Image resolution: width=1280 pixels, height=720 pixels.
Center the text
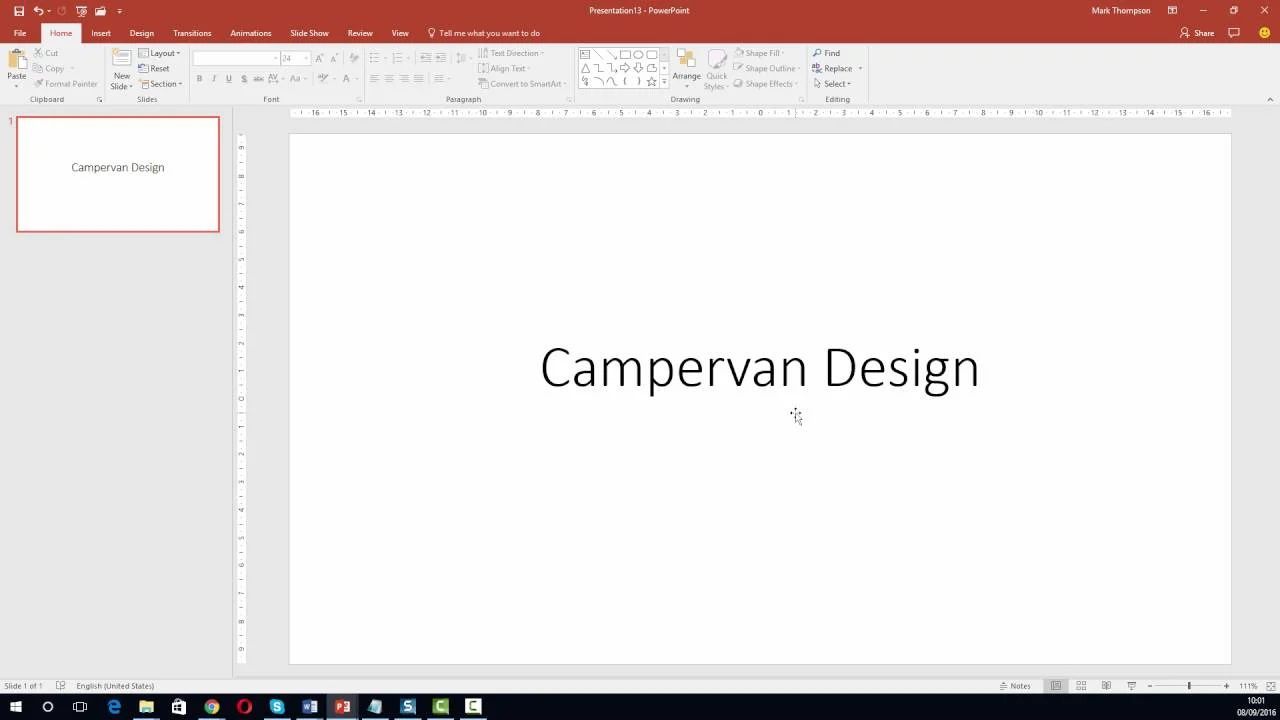pos(389,78)
